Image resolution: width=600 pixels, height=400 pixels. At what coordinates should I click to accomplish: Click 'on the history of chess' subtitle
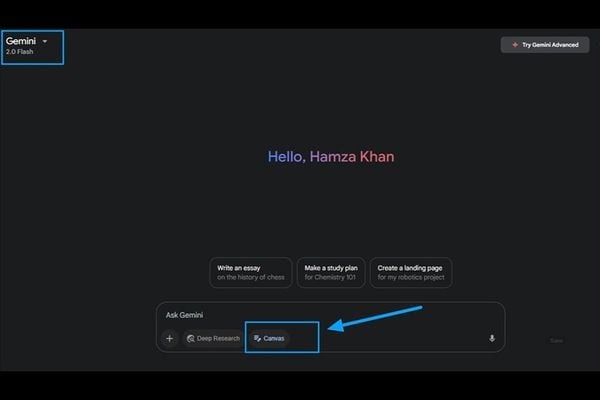tap(251, 277)
